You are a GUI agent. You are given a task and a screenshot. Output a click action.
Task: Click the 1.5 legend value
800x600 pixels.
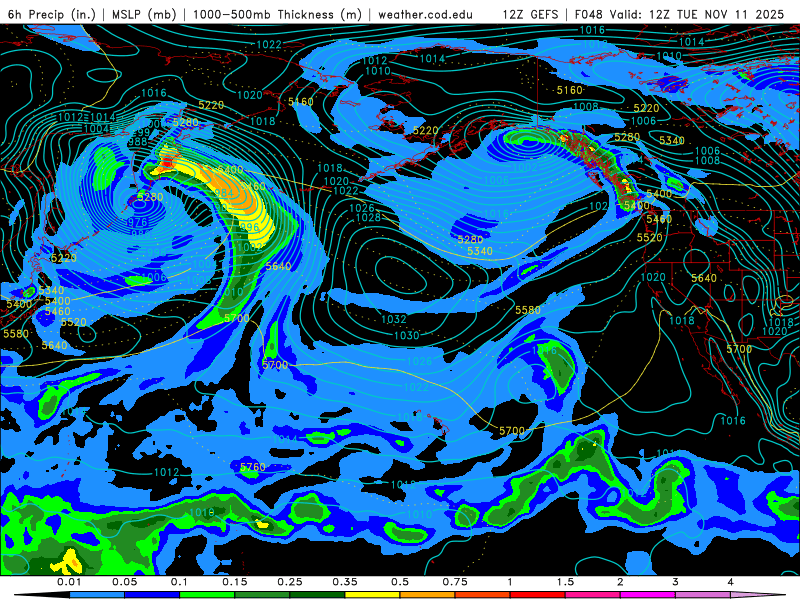click(565, 582)
